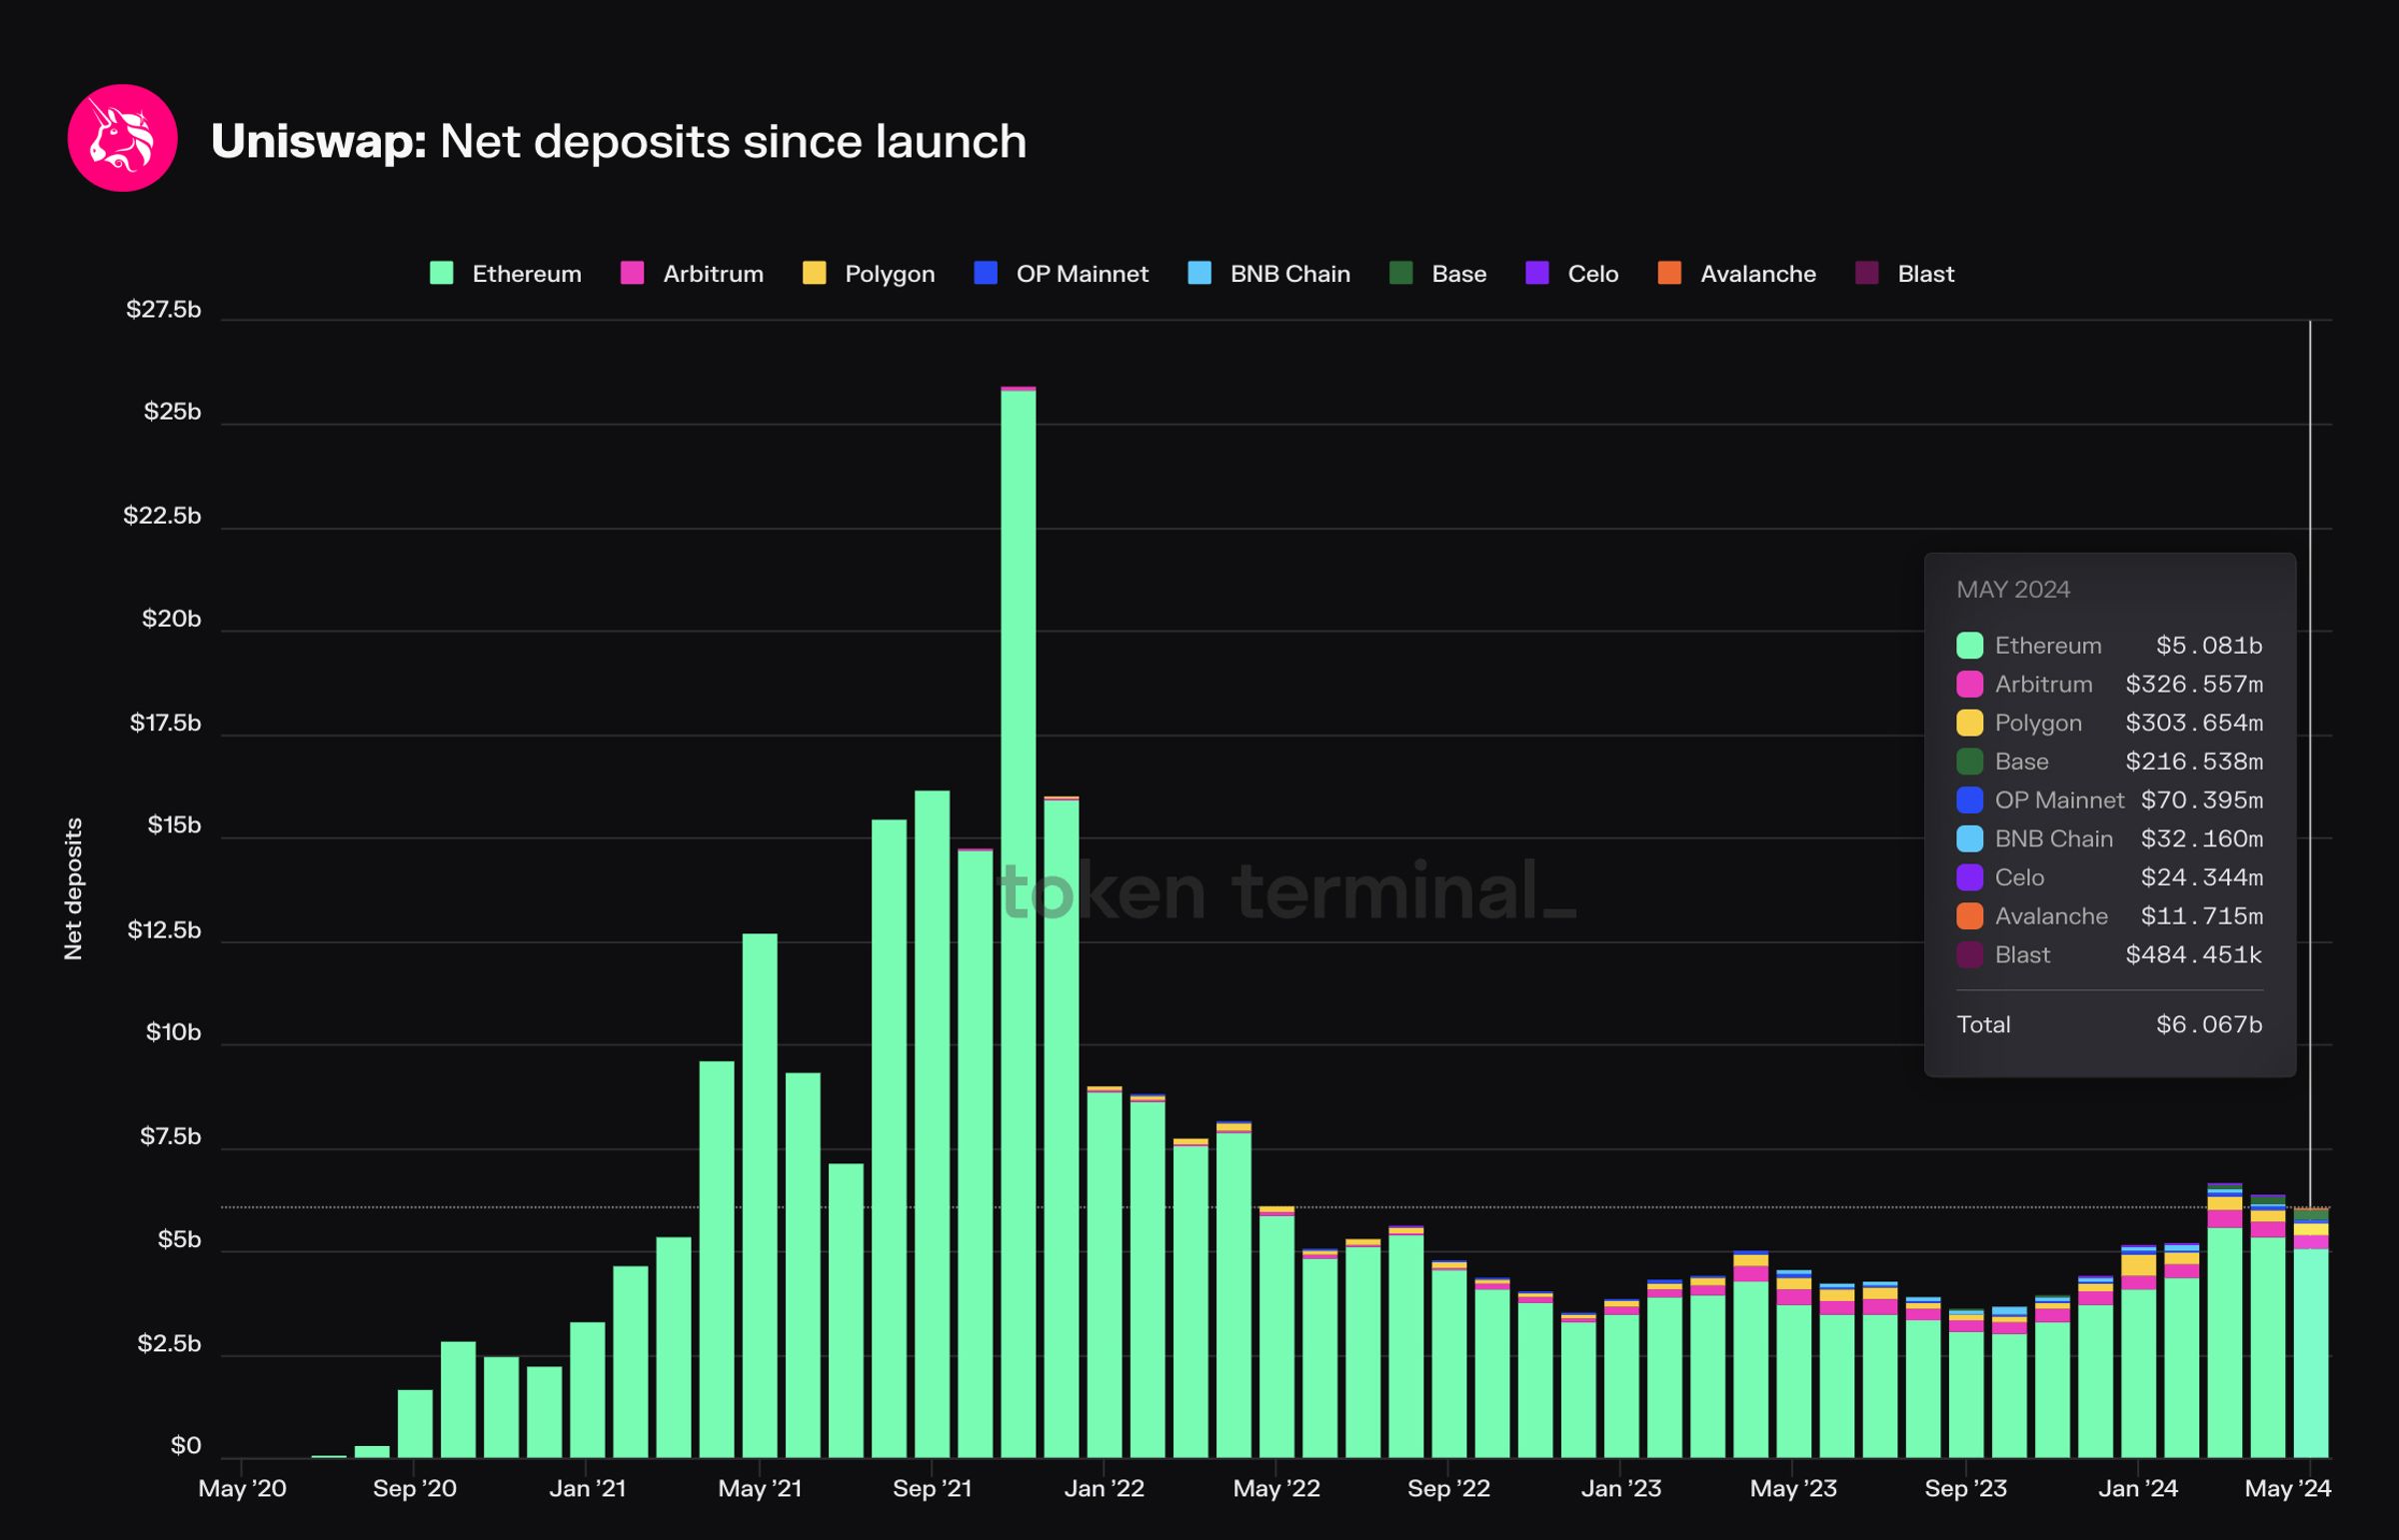
Task: Click the Sep '21 x-axis label
Action: pyautogui.click(x=931, y=1488)
